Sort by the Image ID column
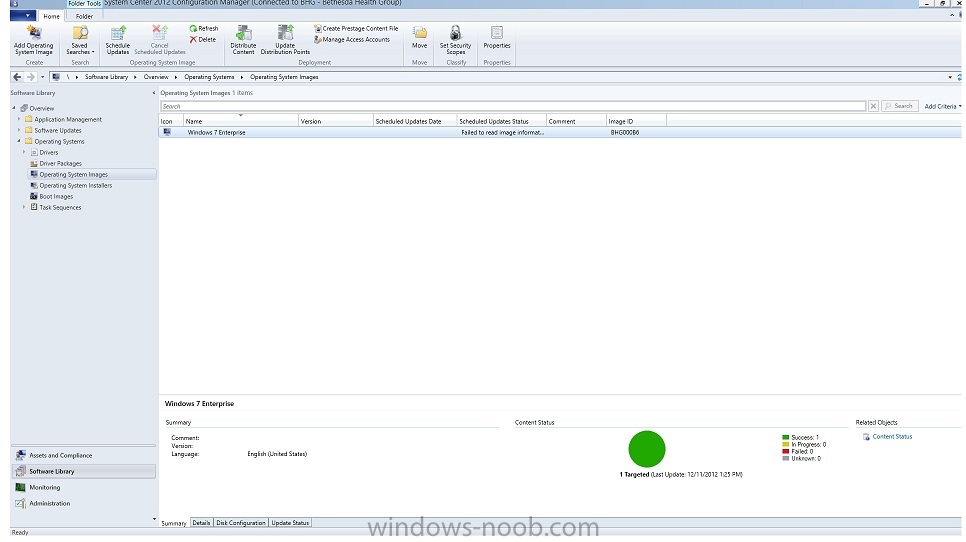Image resolution: width=966 pixels, height=542 pixels. click(x=636, y=121)
